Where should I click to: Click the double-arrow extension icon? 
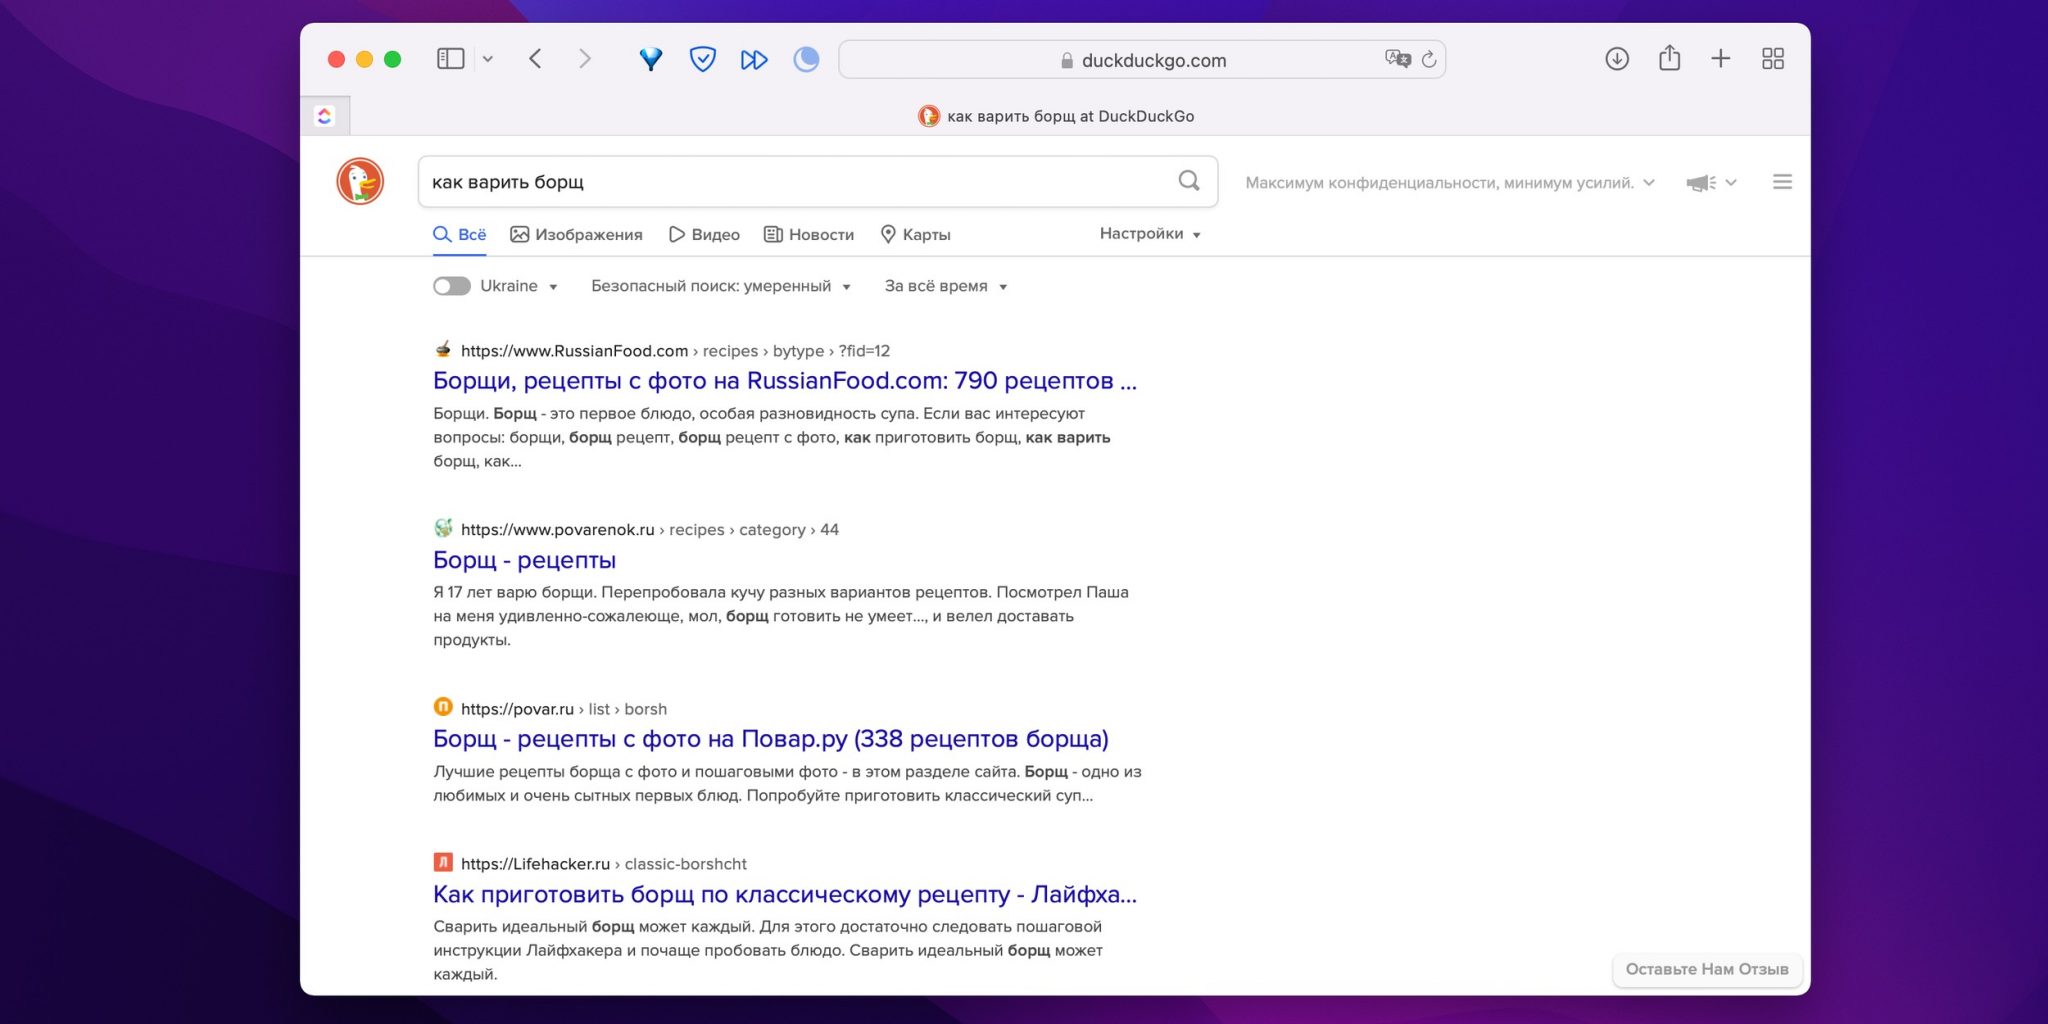pyautogui.click(x=754, y=59)
